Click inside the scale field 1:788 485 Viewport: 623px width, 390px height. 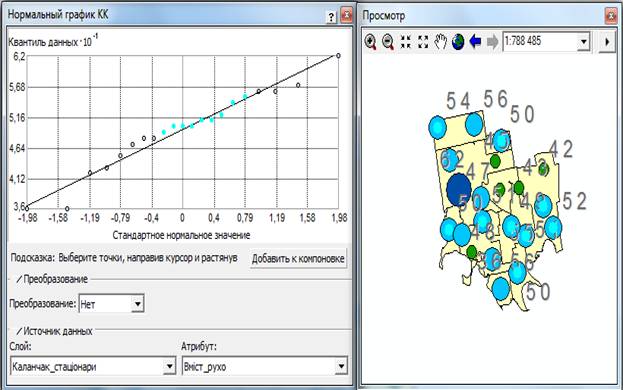point(540,41)
